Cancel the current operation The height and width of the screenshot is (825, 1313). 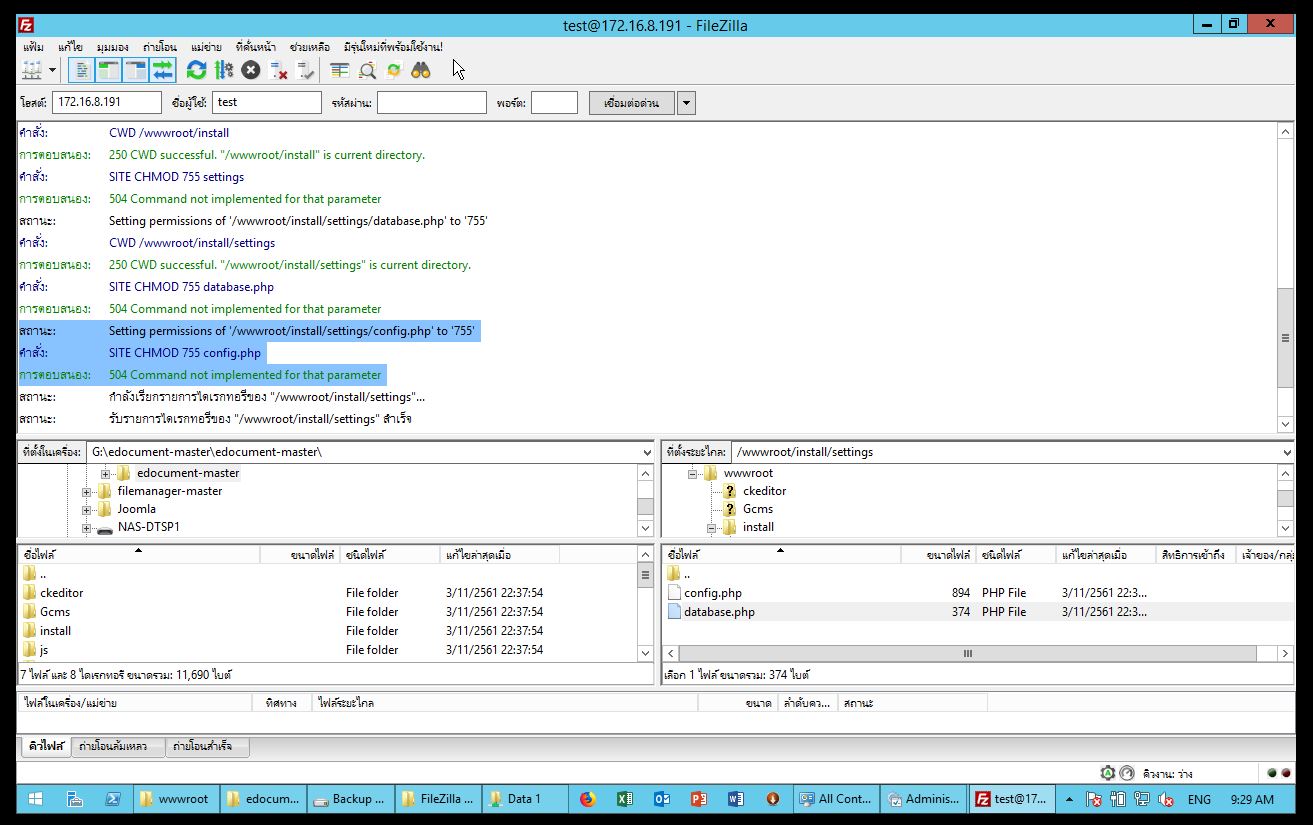point(251,70)
